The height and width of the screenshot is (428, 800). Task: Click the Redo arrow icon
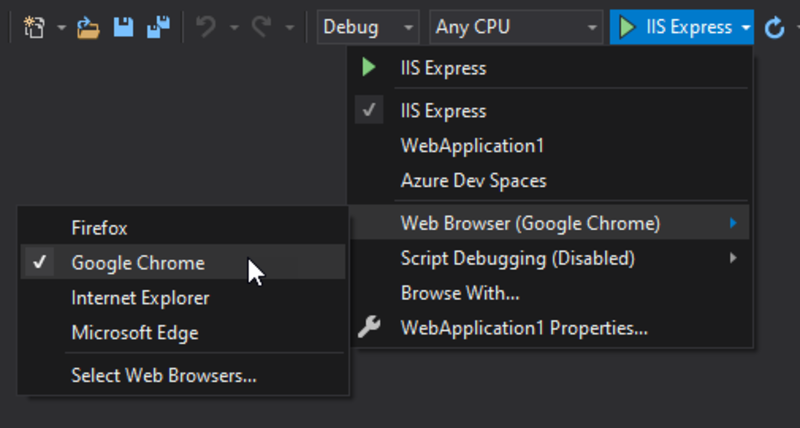click(261, 27)
